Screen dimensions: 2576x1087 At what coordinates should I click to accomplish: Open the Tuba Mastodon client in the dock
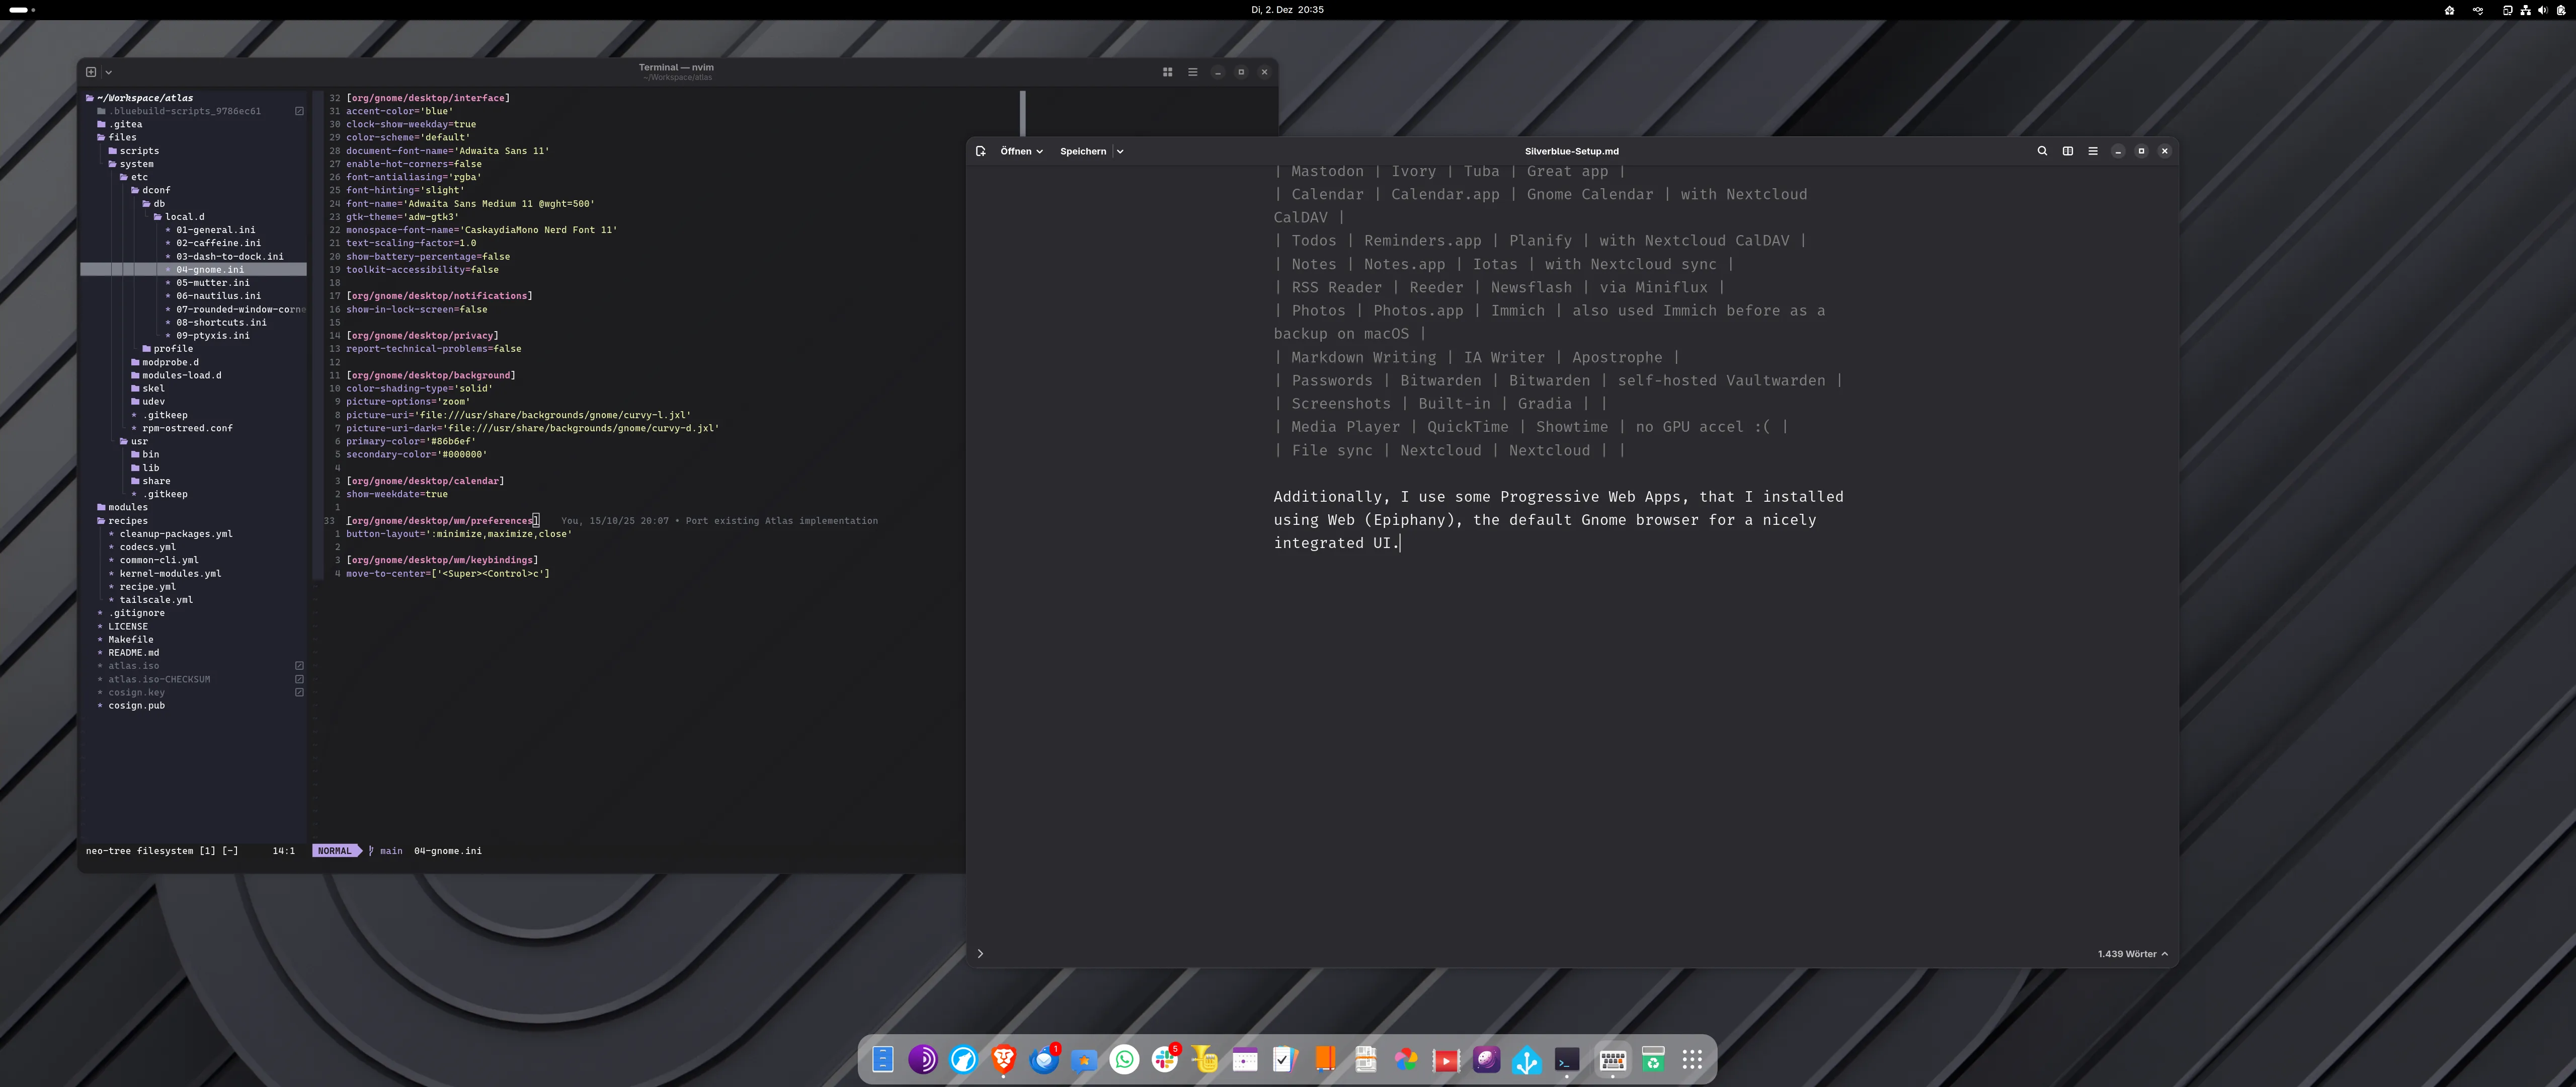tap(1204, 1059)
